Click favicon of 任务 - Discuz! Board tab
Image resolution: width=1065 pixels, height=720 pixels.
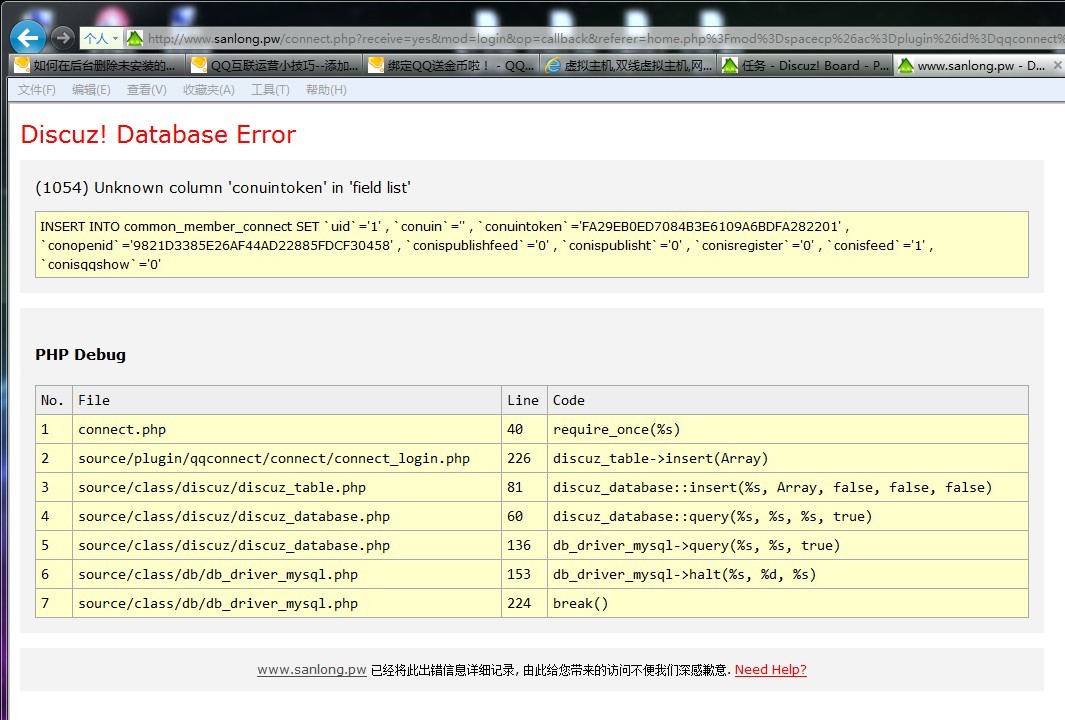[730, 66]
